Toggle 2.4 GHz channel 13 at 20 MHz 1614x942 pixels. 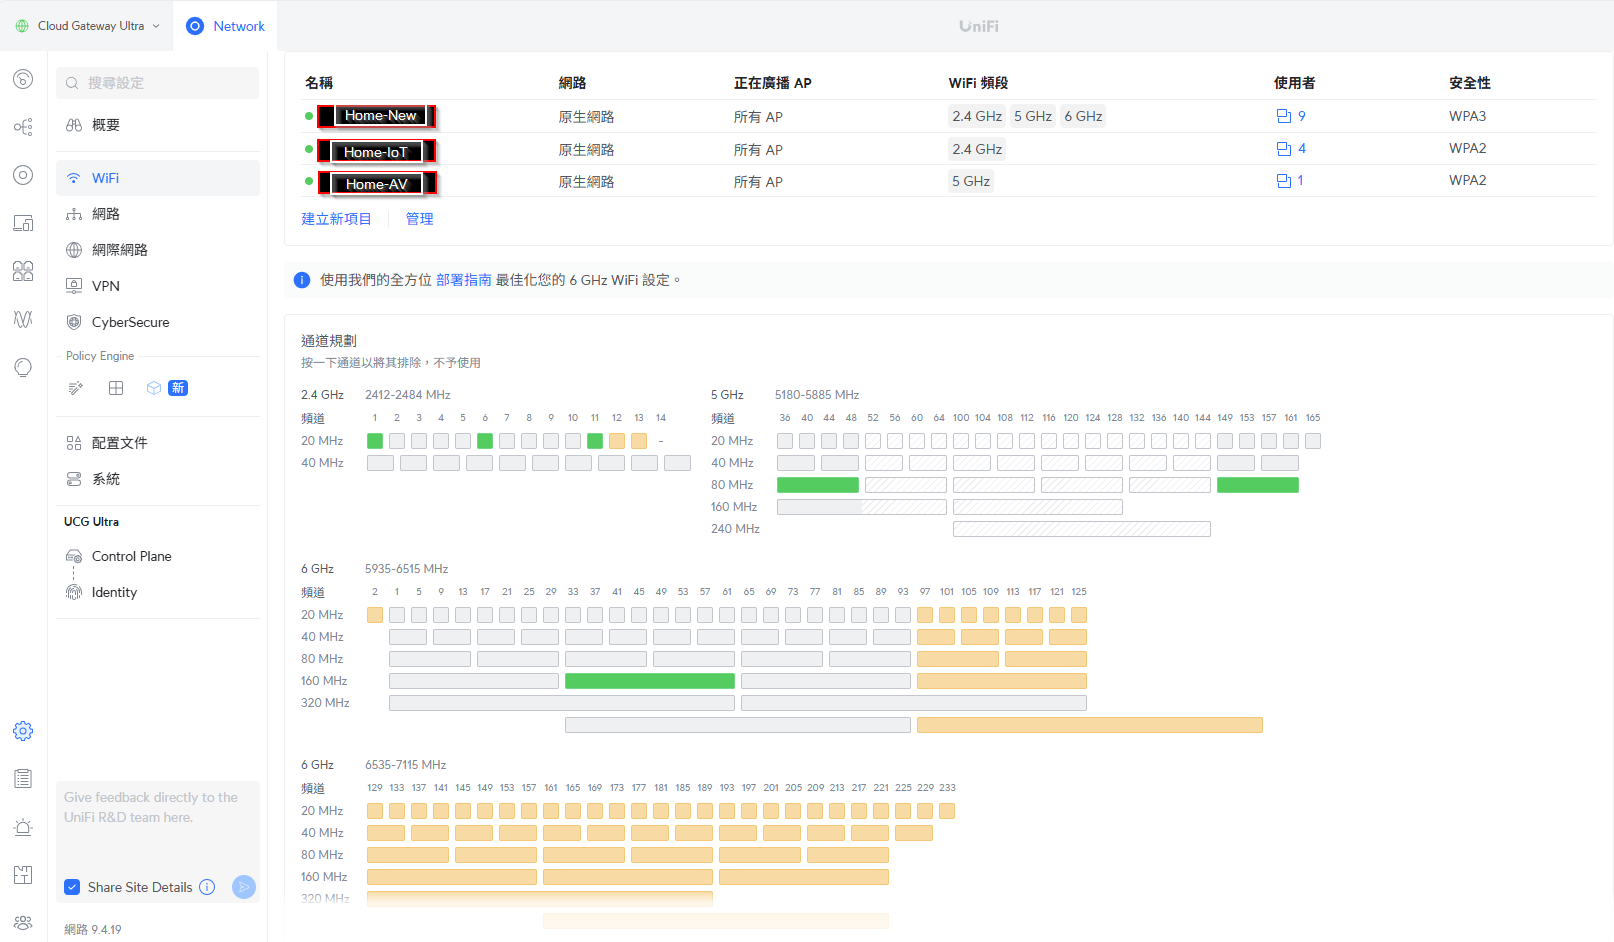coord(639,441)
